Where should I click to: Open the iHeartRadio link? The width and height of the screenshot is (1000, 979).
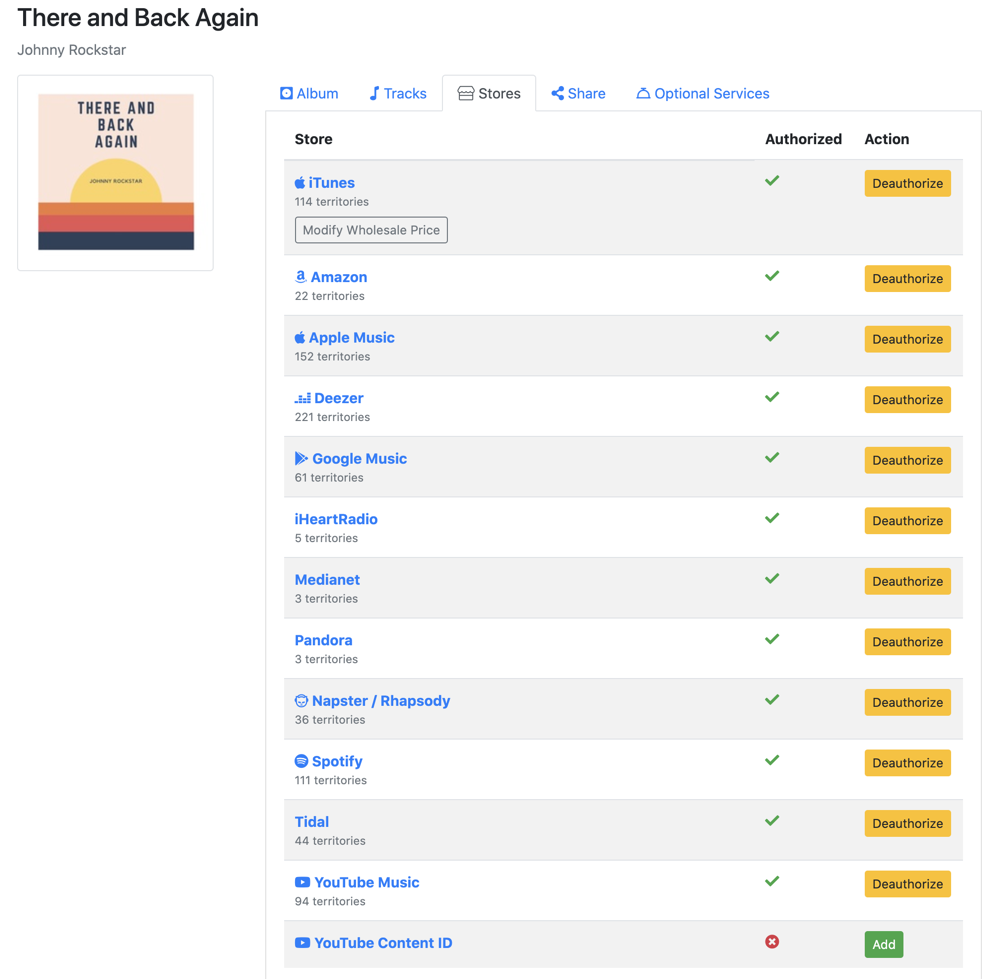[336, 520]
